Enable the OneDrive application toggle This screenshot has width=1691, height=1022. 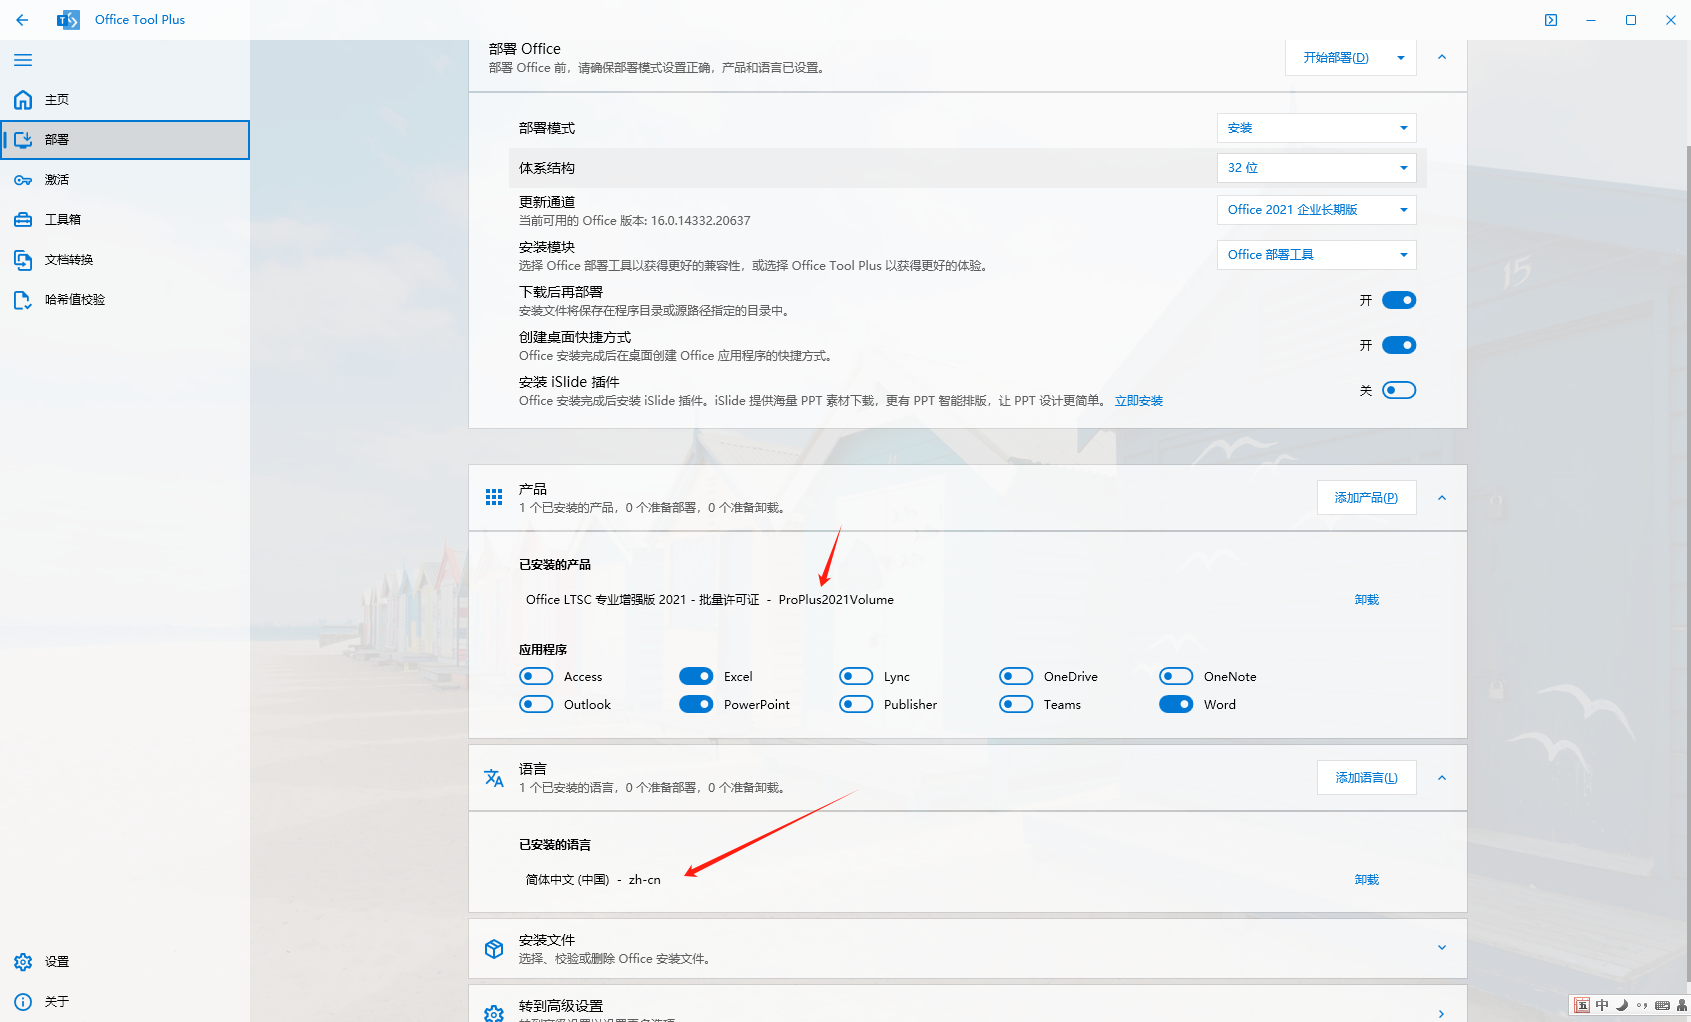(x=1016, y=676)
